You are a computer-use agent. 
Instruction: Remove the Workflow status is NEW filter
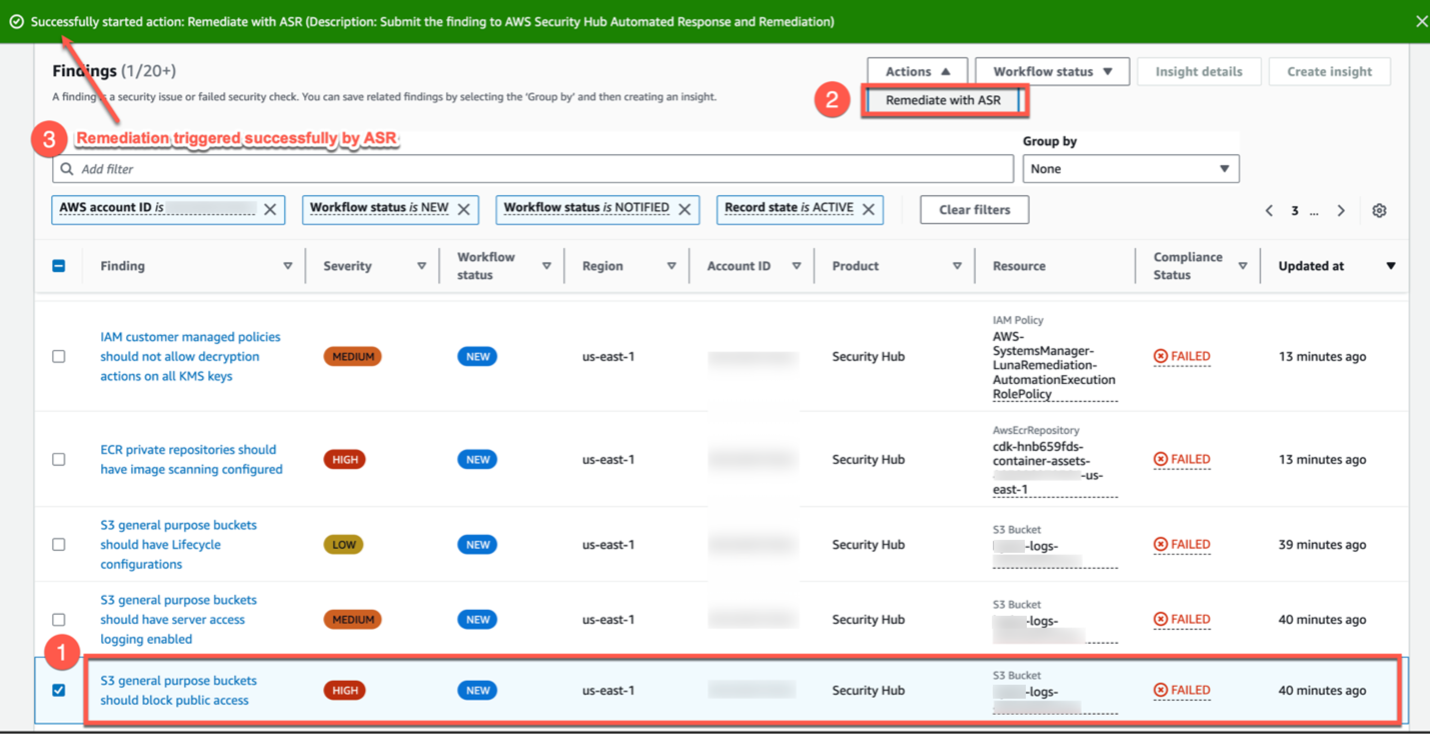pyautogui.click(x=464, y=209)
